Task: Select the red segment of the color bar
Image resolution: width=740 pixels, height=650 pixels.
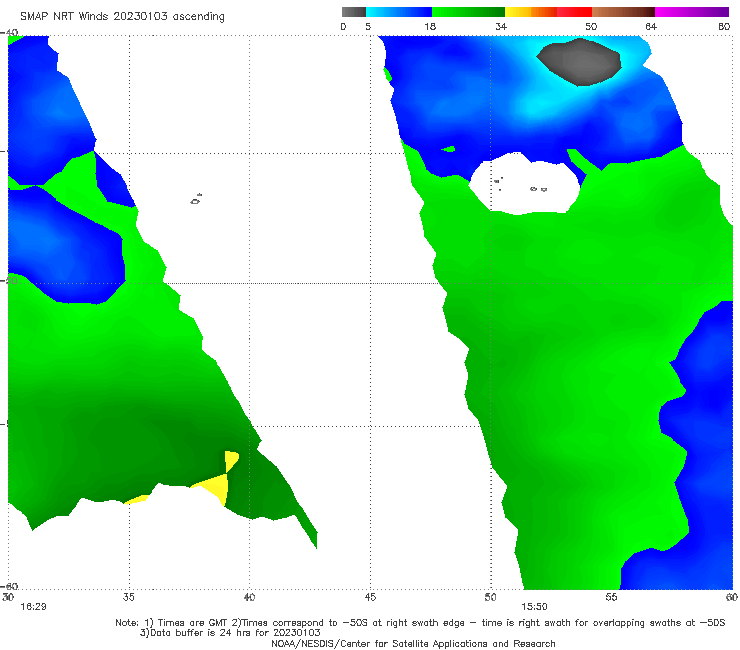Action: click(x=574, y=12)
